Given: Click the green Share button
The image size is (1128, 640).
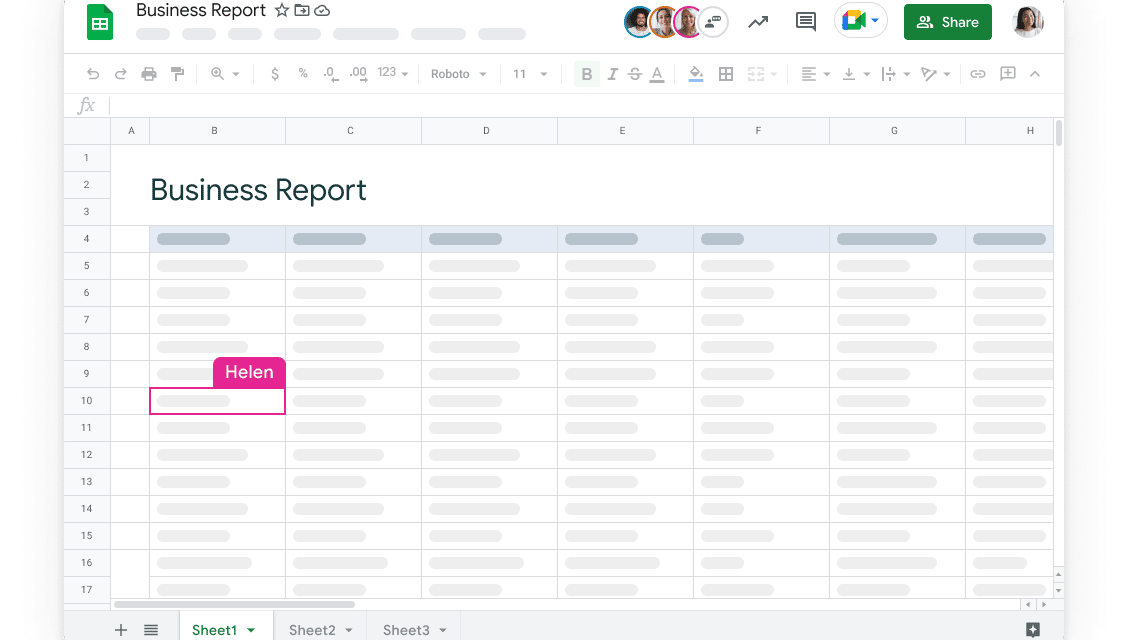Looking at the screenshot, I should 947,22.
